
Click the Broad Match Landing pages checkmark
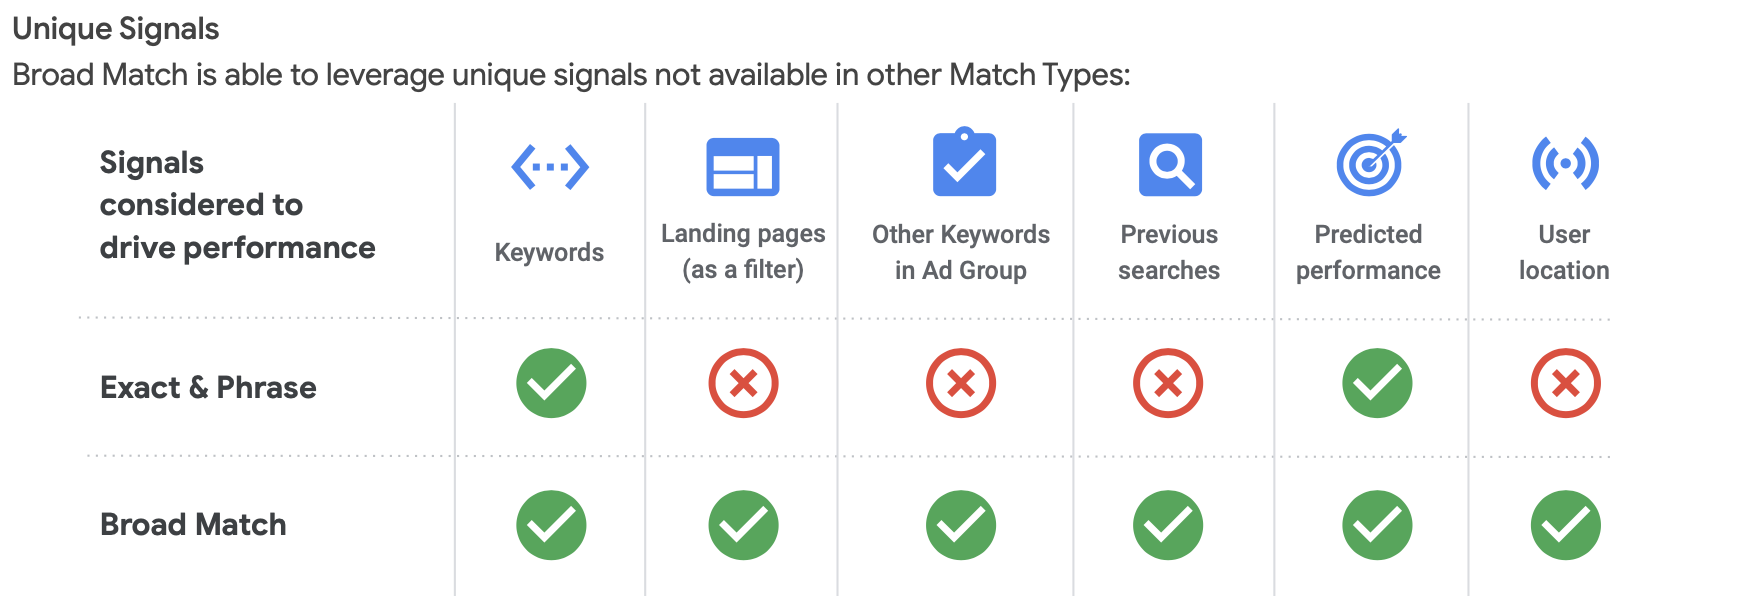coord(743,525)
